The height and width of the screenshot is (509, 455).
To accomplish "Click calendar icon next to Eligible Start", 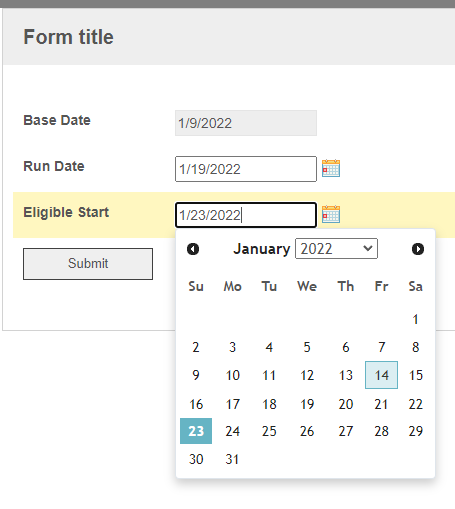I will tap(331, 214).
